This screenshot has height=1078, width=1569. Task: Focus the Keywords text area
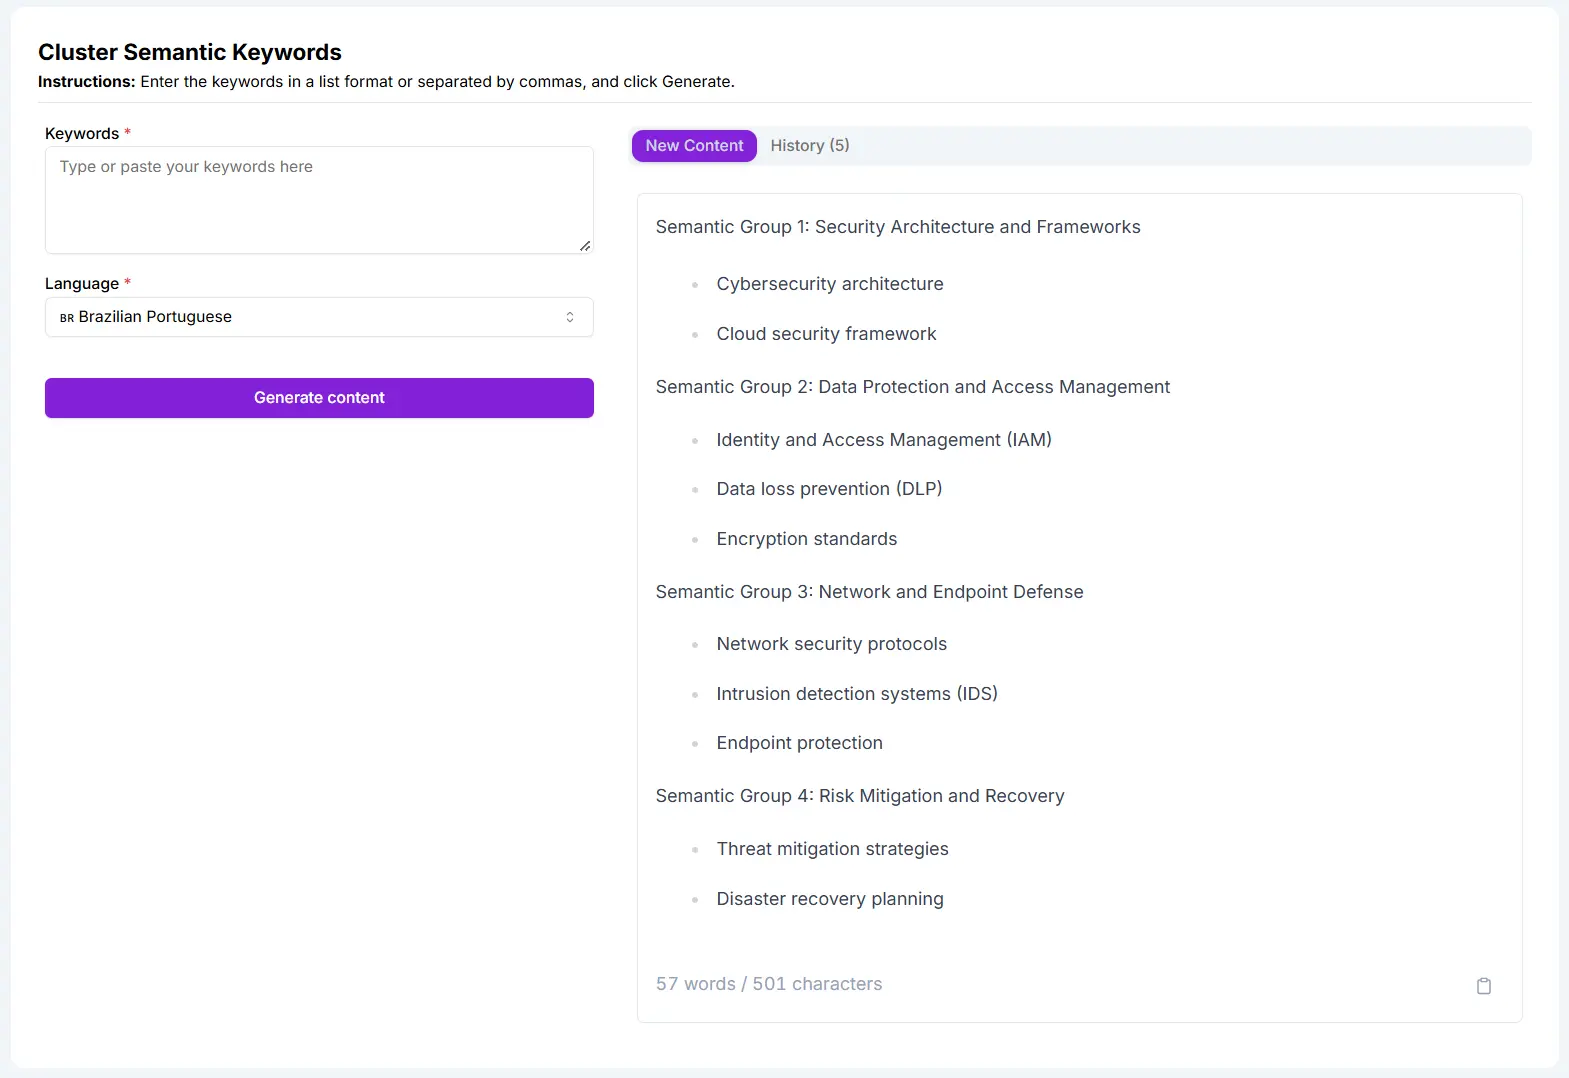tap(319, 200)
